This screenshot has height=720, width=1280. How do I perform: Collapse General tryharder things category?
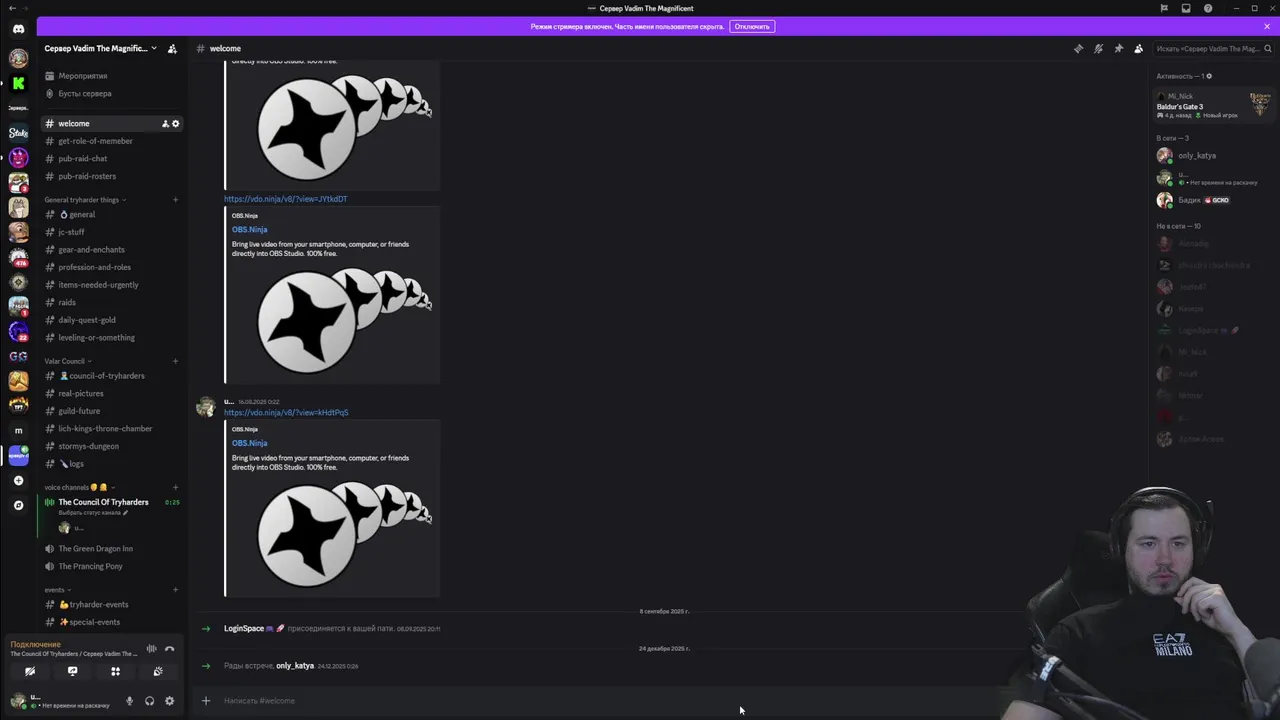[x=85, y=200]
